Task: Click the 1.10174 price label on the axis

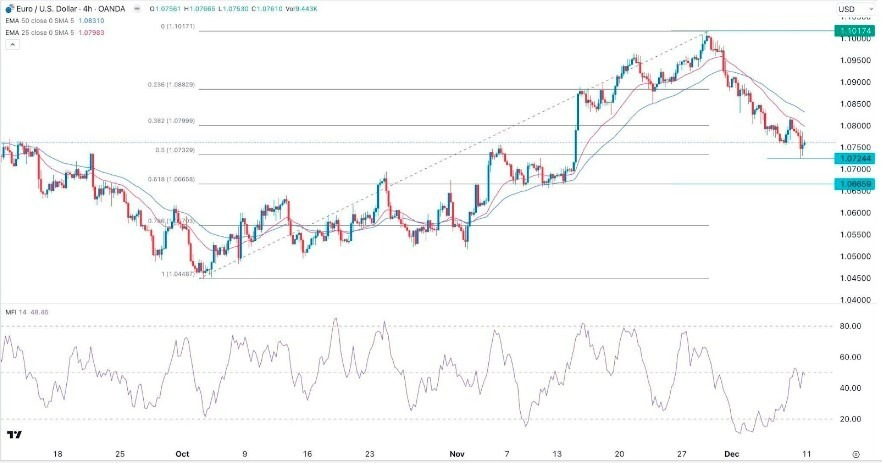Action: pos(854,31)
